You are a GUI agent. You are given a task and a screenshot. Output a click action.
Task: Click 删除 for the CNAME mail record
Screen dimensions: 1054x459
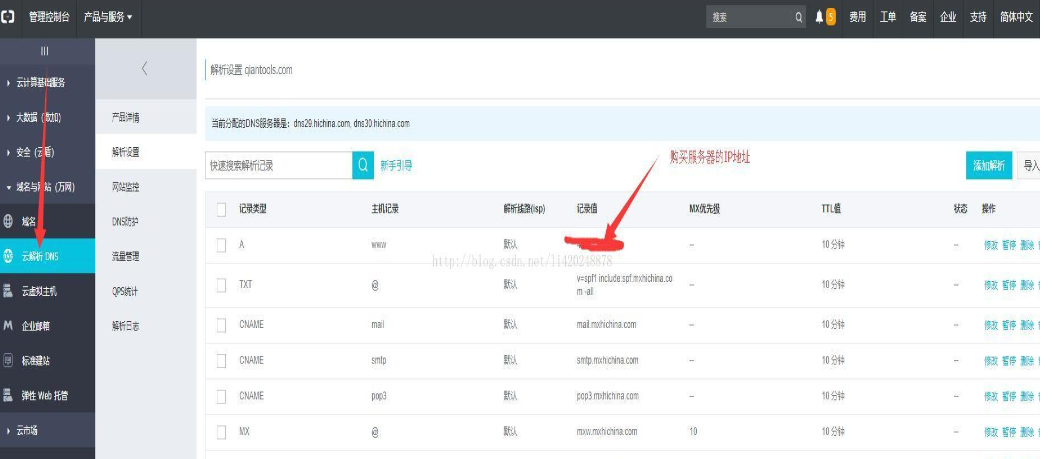pyautogui.click(x=1027, y=325)
